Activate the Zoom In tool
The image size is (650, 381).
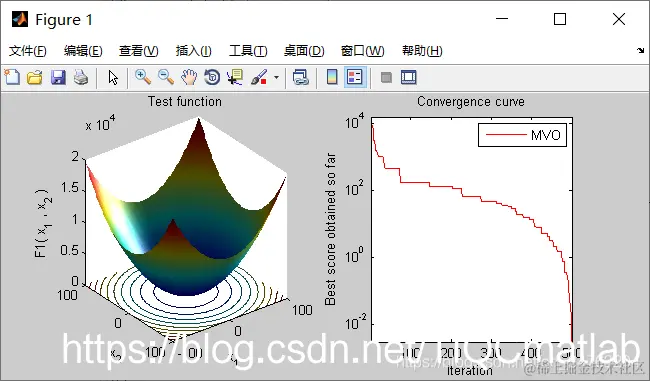143,77
